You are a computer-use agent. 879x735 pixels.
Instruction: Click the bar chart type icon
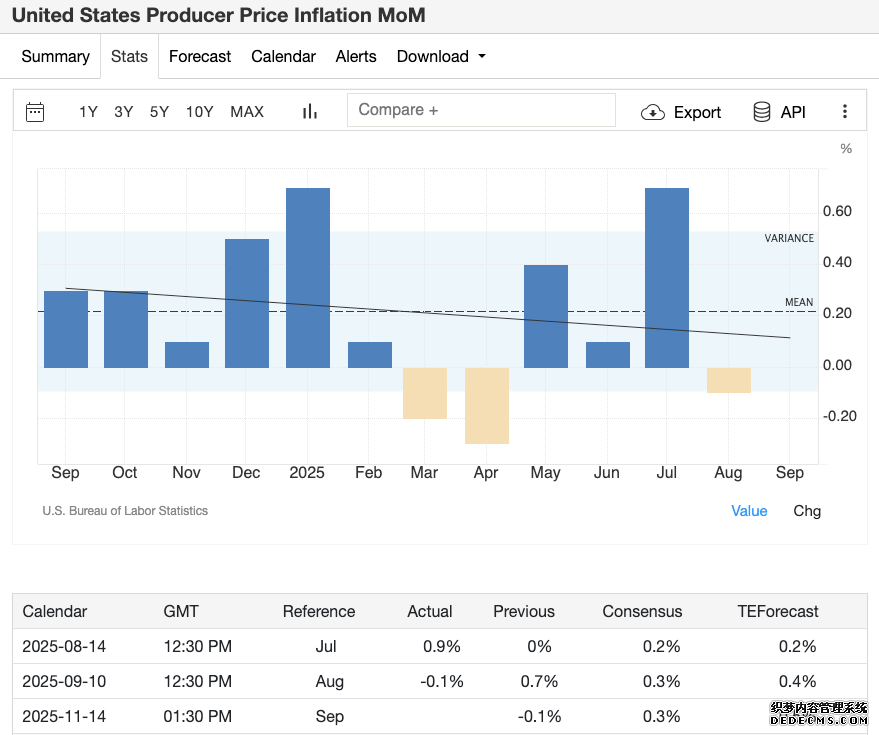310,112
